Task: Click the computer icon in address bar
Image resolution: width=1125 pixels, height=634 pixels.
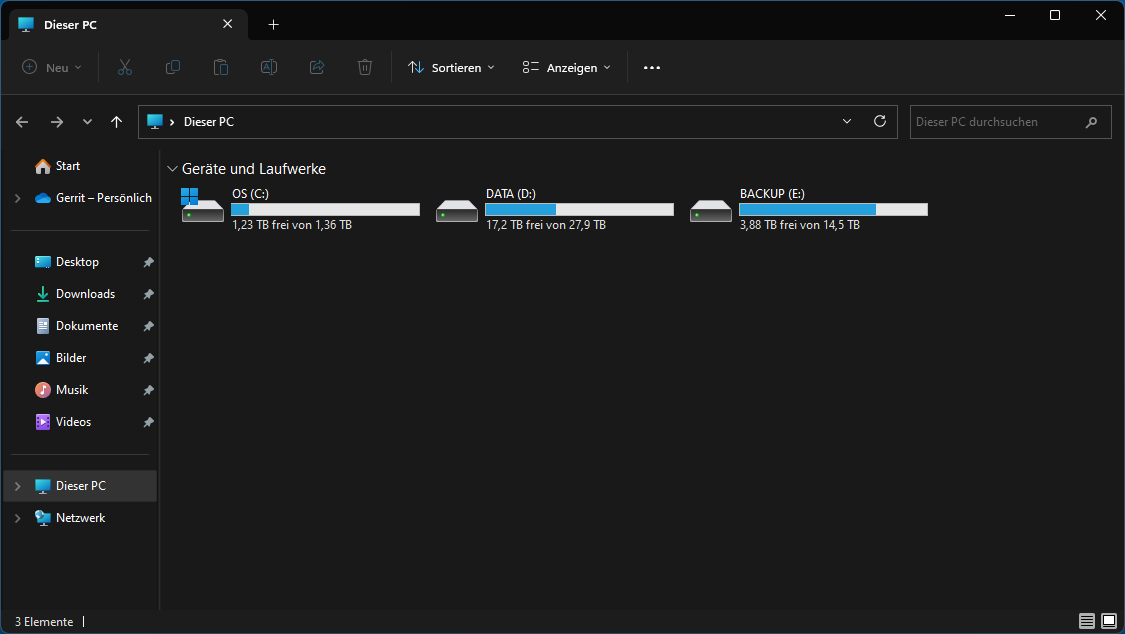Action: (x=154, y=121)
